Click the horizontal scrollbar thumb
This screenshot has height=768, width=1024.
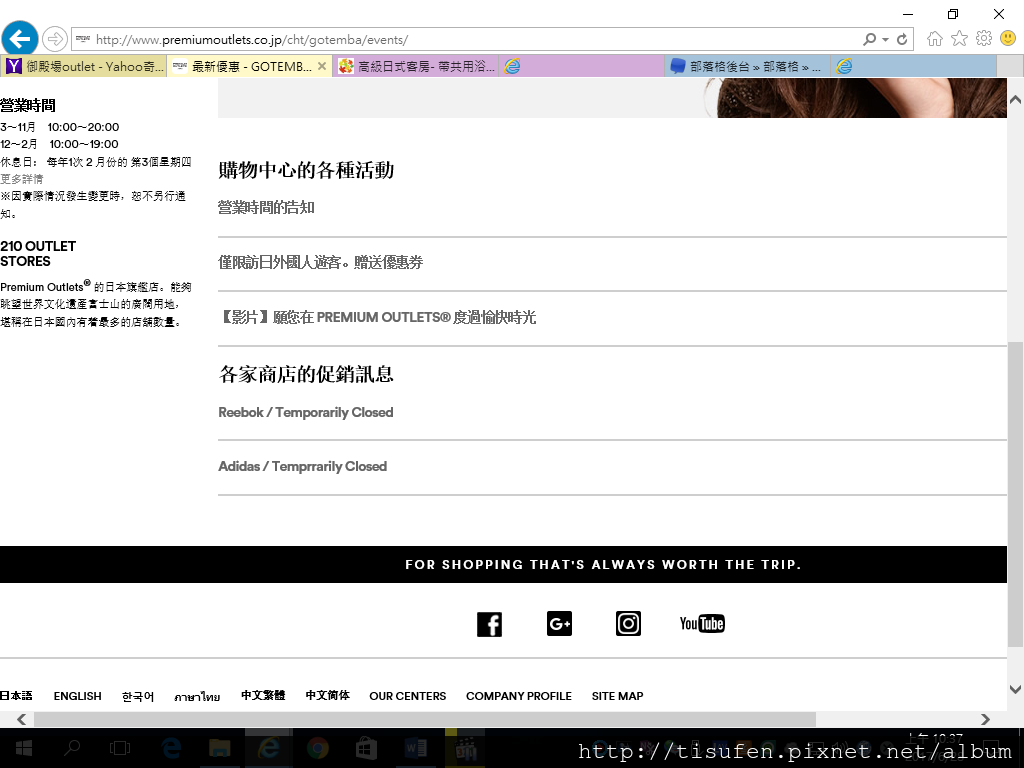coord(424,719)
